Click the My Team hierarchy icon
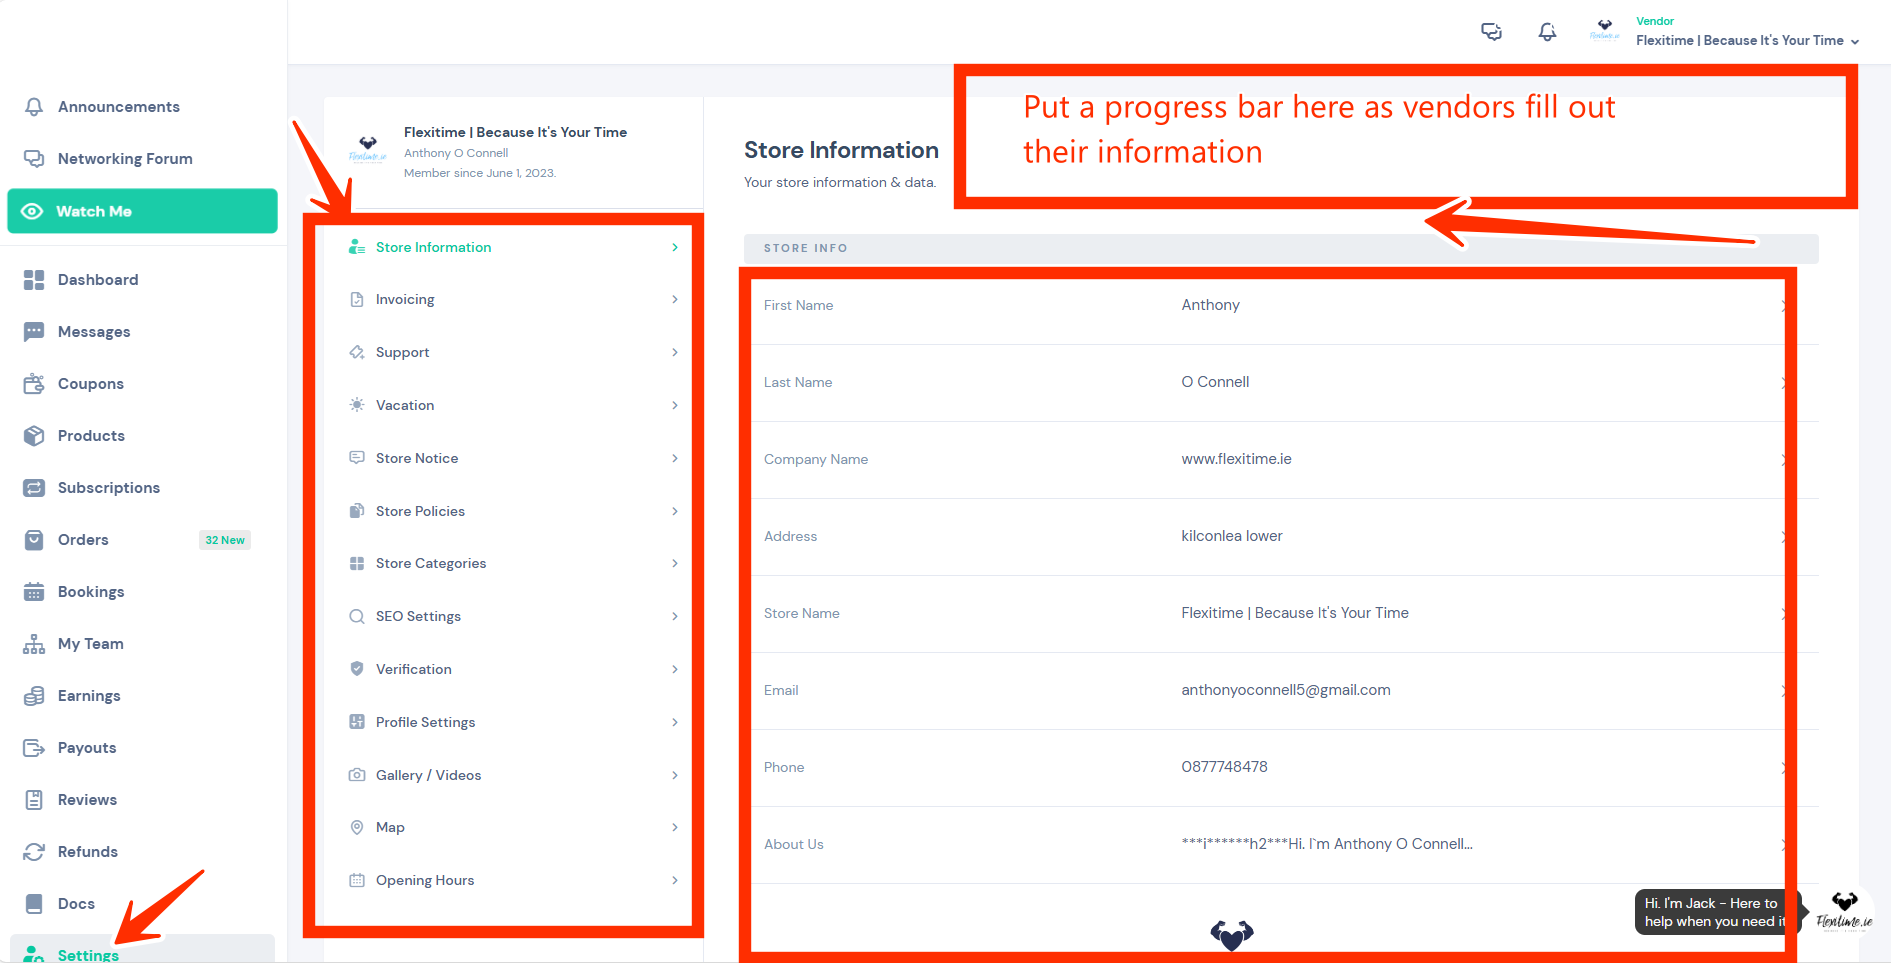The height and width of the screenshot is (963, 1891). click(34, 644)
